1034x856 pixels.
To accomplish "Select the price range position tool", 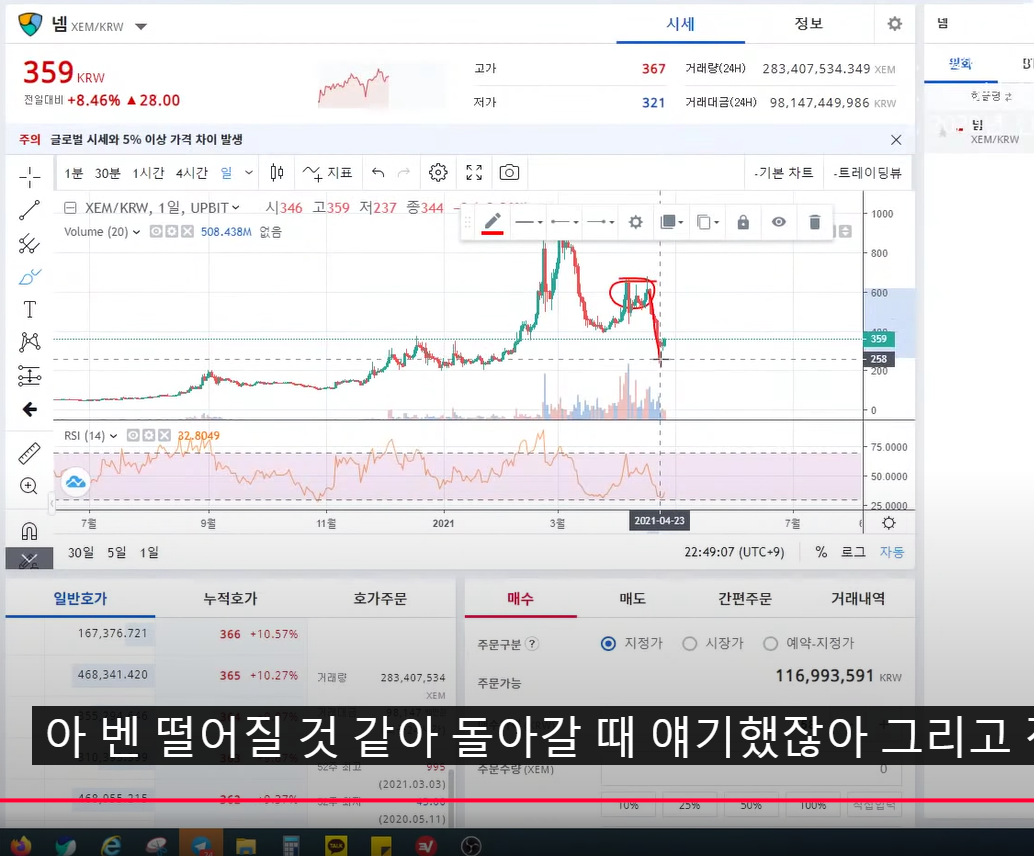I will click(29, 376).
